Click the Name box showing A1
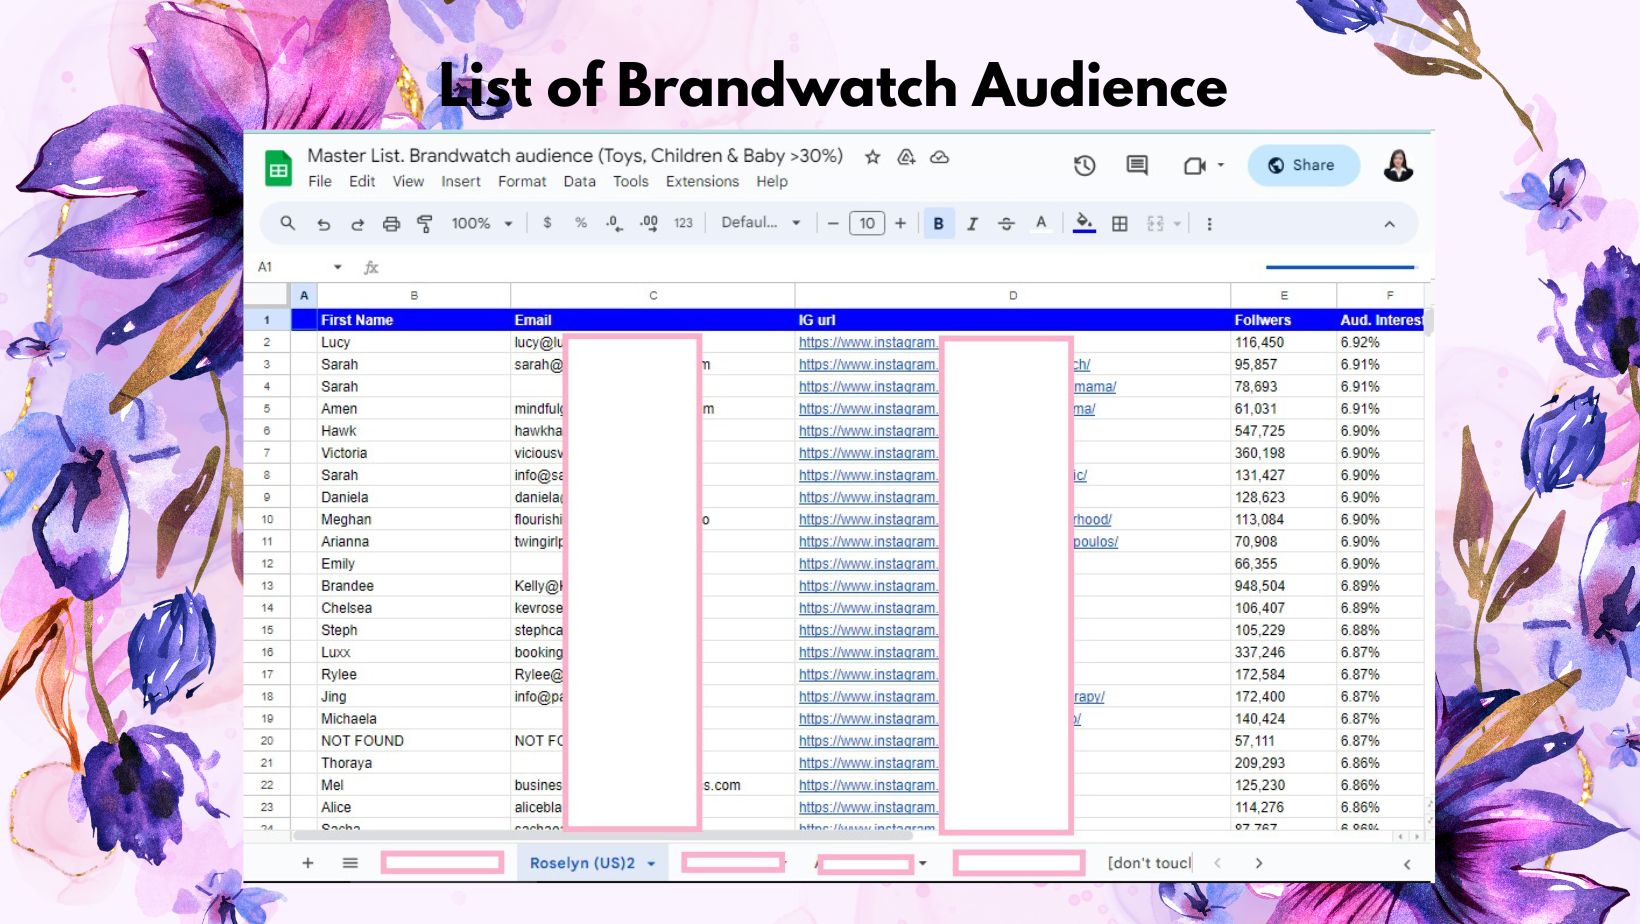Viewport: 1640px width, 924px height. pos(291,267)
